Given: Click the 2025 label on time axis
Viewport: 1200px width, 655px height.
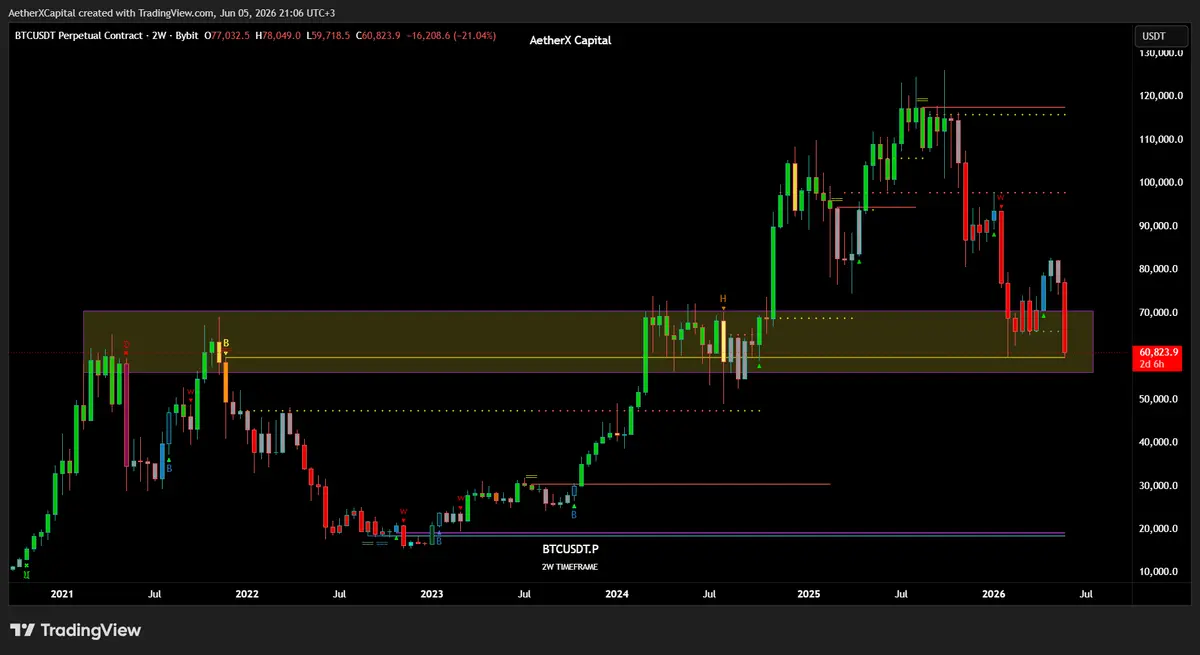Looking at the screenshot, I should point(808,594).
